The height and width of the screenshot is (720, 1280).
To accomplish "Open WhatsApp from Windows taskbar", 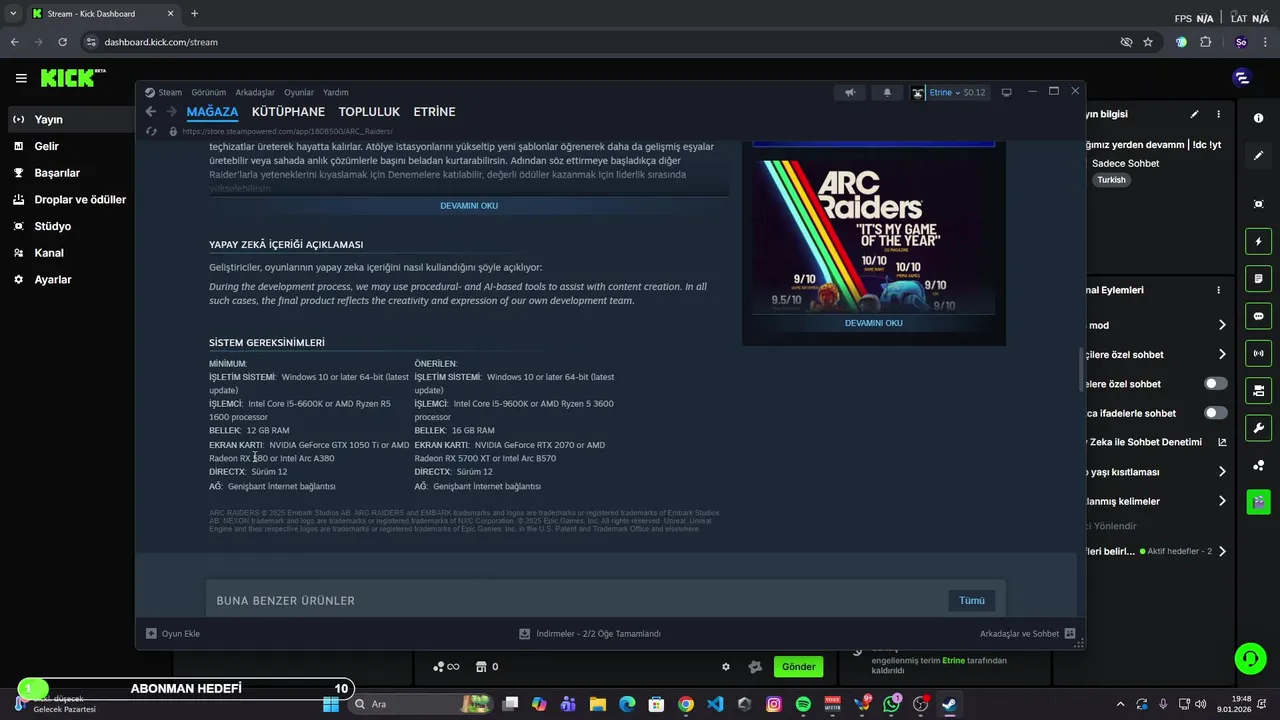I will tap(891, 704).
